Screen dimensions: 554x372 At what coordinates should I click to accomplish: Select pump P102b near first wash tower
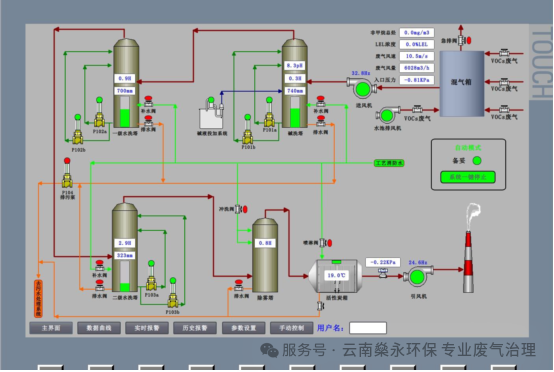pyautogui.click(x=78, y=129)
